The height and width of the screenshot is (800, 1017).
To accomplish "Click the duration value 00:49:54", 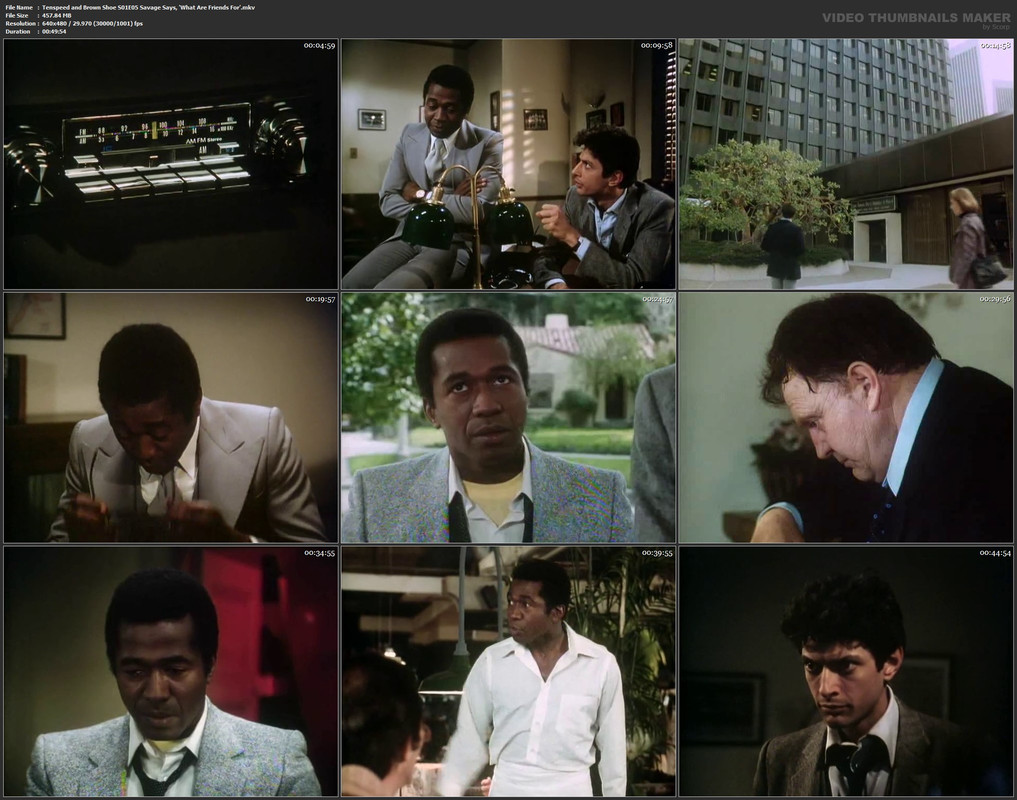I will pos(54,31).
